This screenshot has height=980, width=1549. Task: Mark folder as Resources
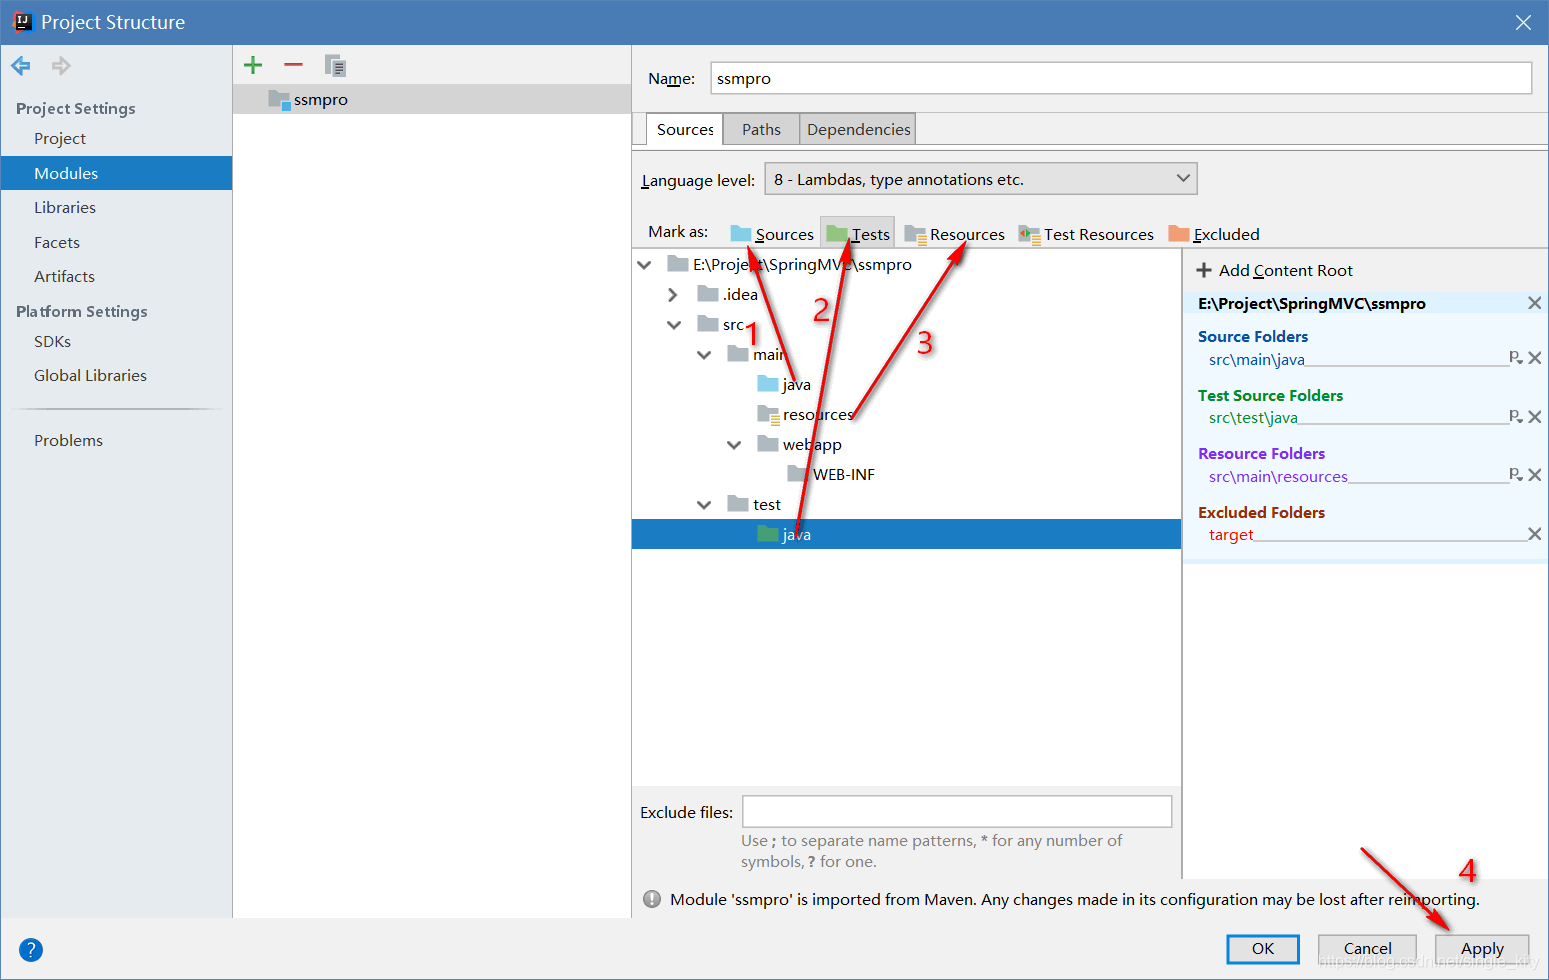tap(955, 234)
